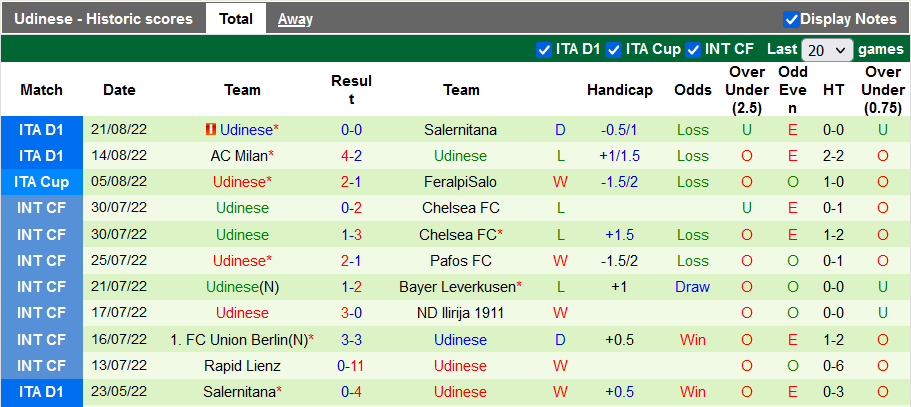Click the FeralpiSalo team name
The image size is (911, 407).
click(x=460, y=182)
